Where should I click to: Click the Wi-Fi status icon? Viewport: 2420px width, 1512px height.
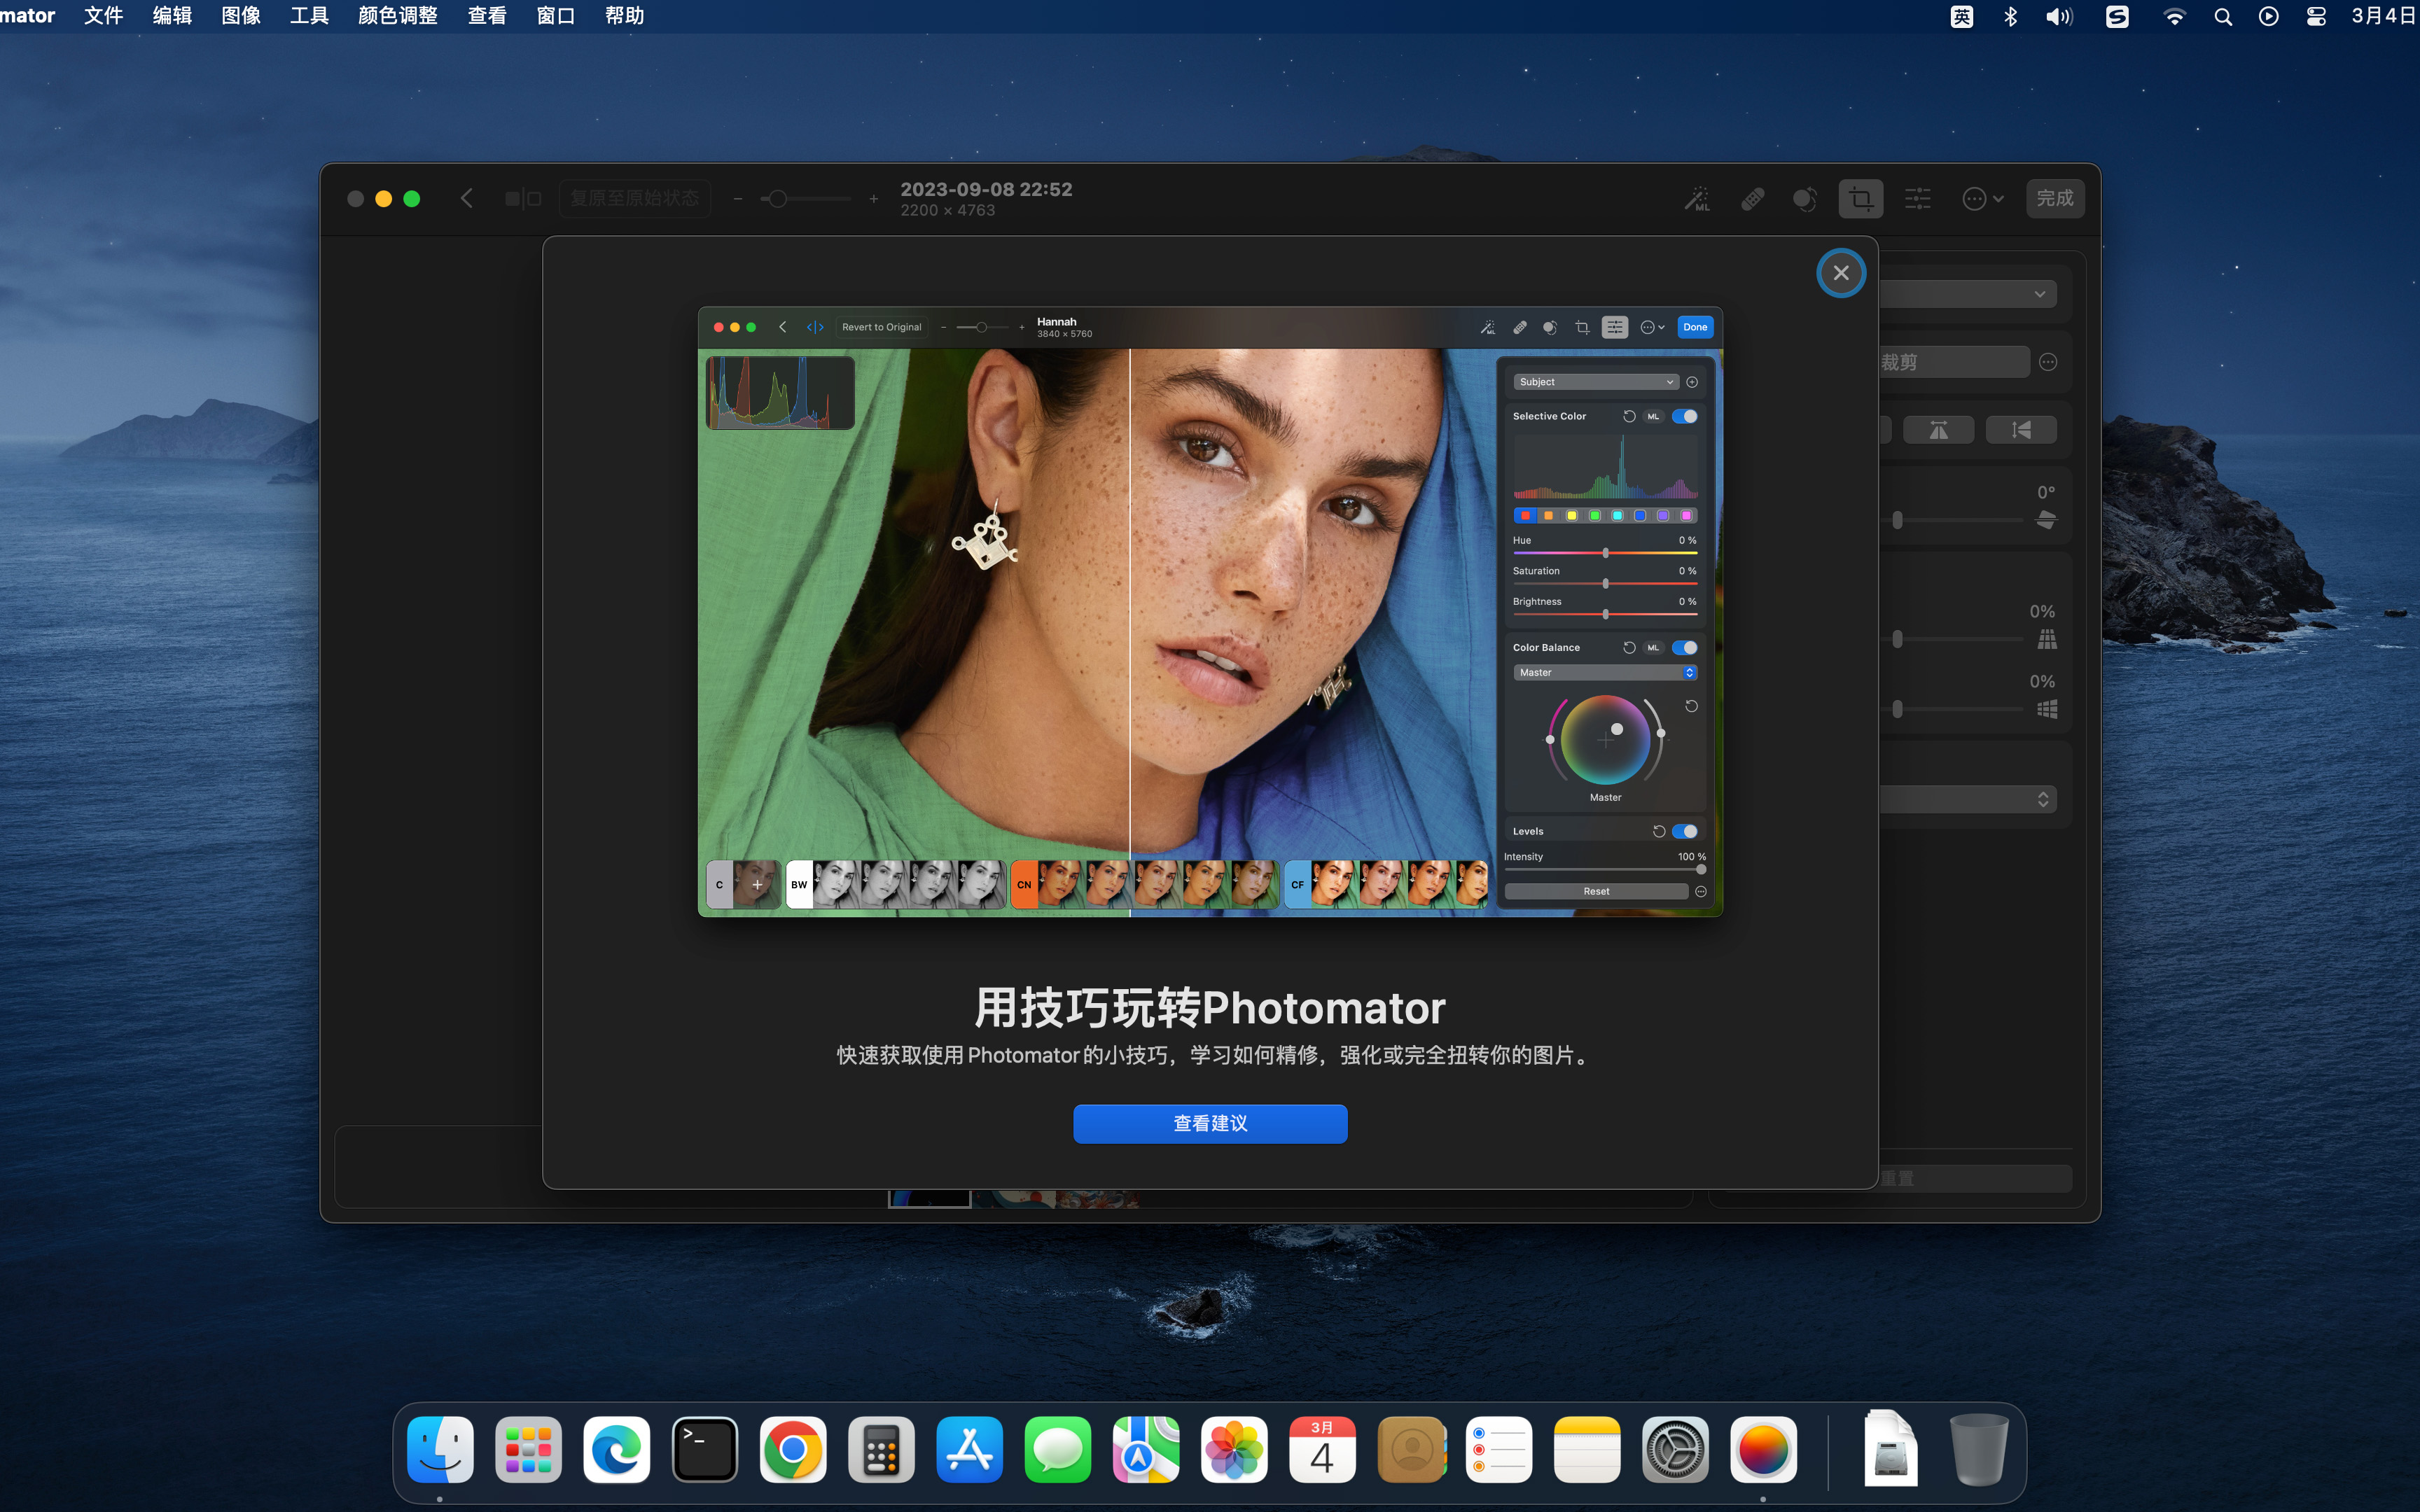(2174, 16)
